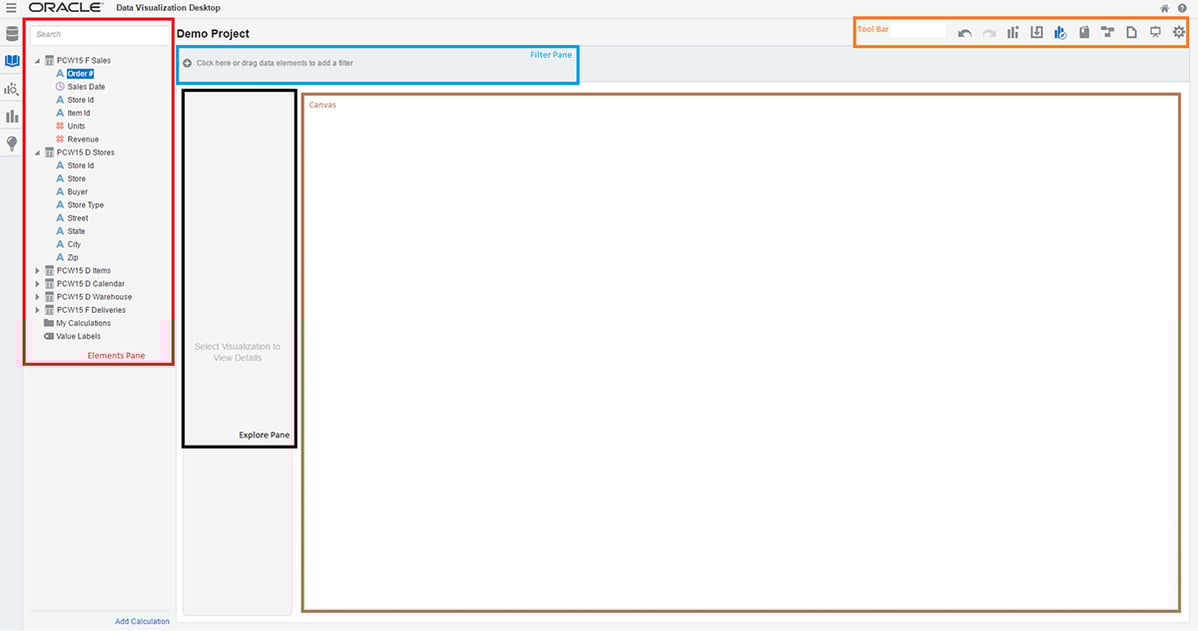The height and width of the screenshot is (631, 1198).
Task: Select the Store attribute under PCW15 D Stores
Action: tap(76, 179)
